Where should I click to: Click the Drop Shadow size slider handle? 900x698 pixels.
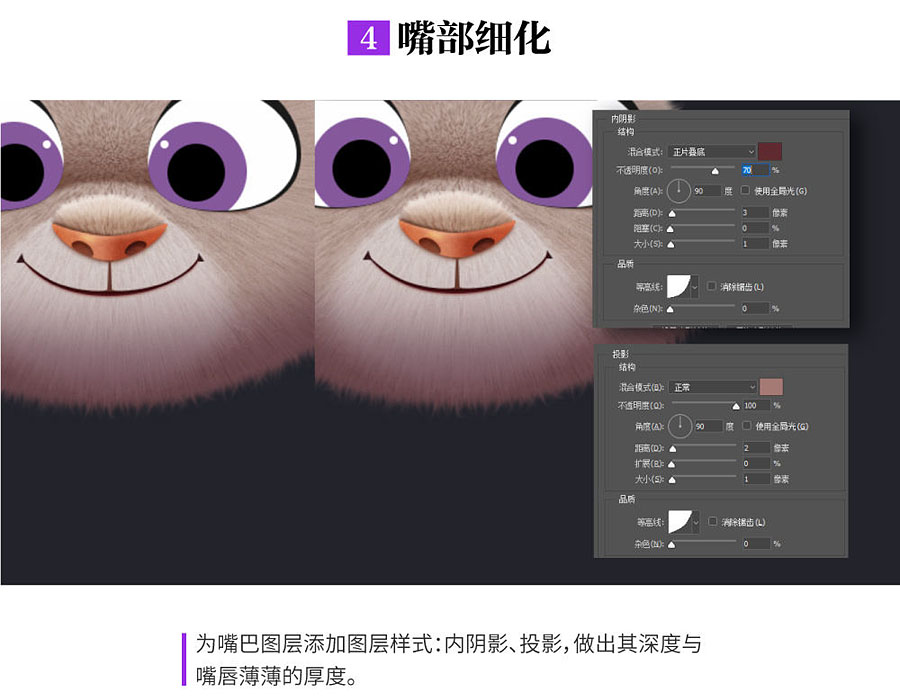(x=672, y=480)
